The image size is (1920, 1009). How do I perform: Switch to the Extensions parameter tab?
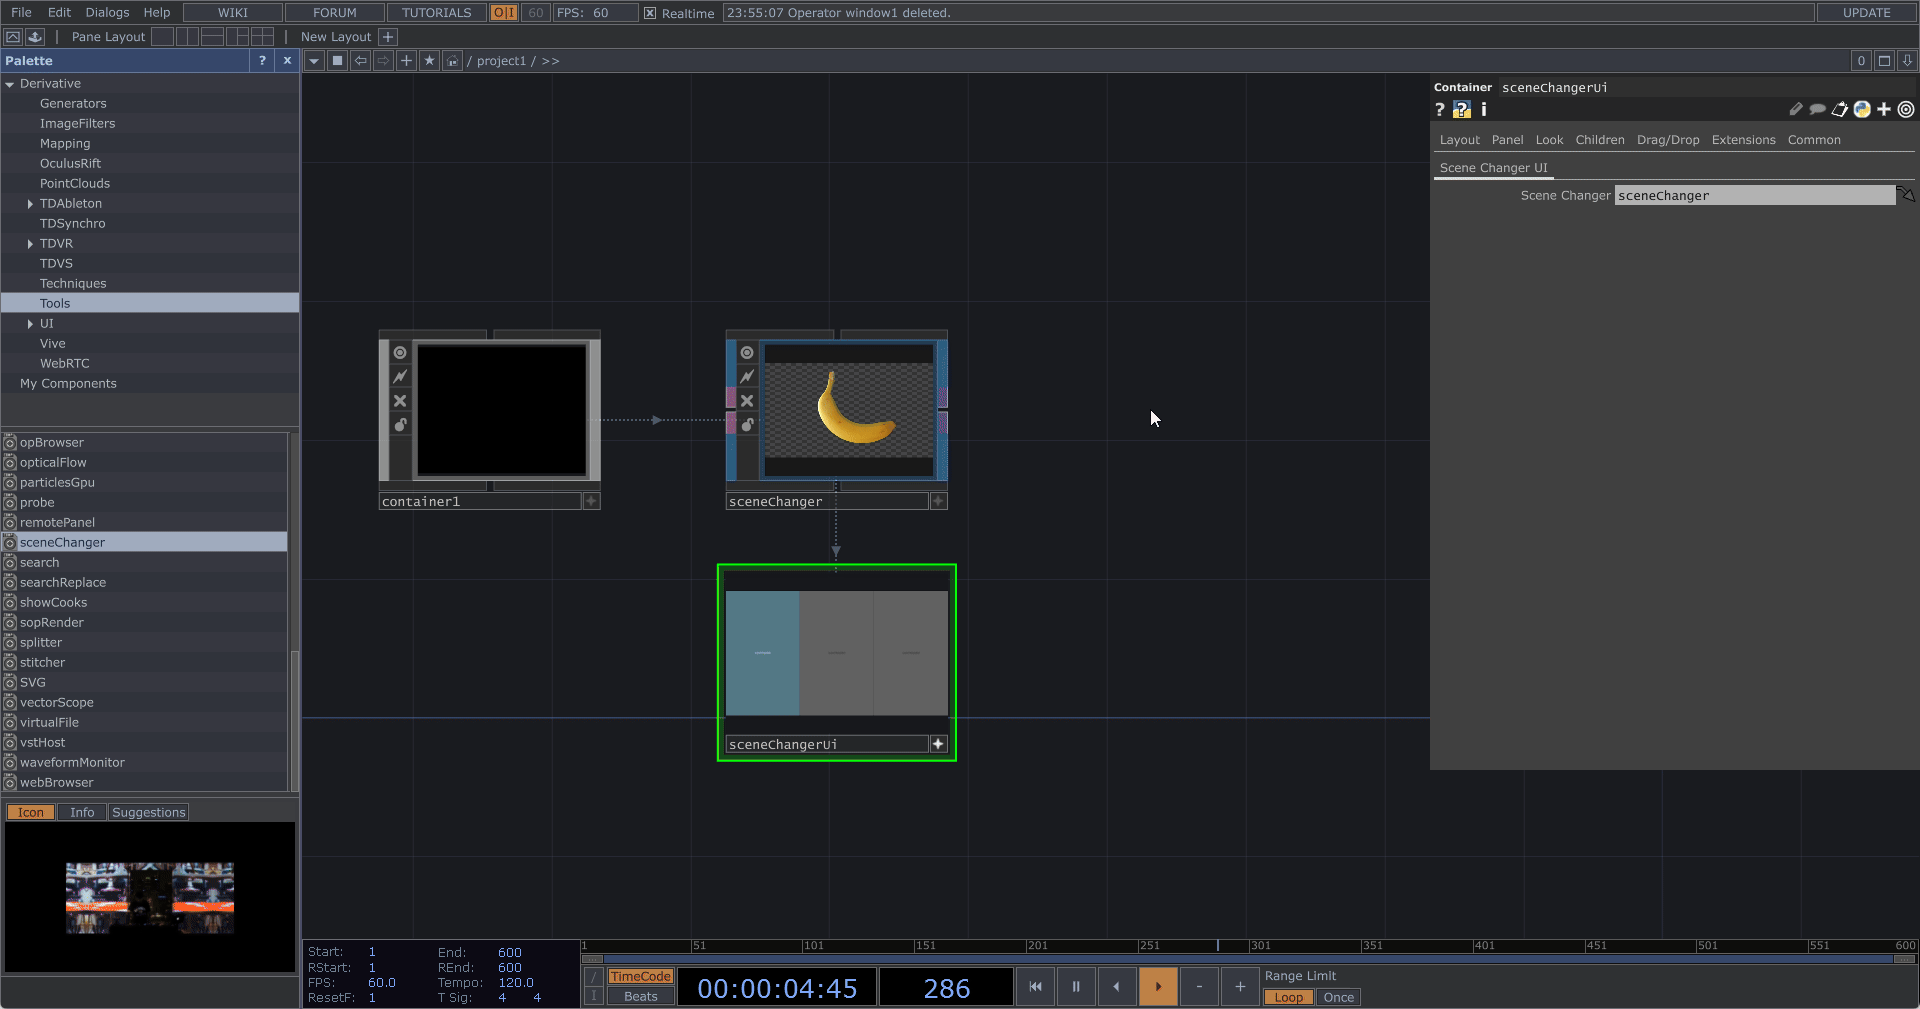1743,140
